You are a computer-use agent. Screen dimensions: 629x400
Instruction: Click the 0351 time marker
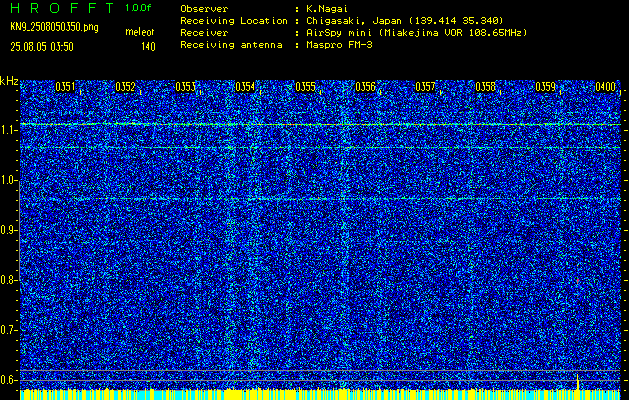[x=65, y=87]
